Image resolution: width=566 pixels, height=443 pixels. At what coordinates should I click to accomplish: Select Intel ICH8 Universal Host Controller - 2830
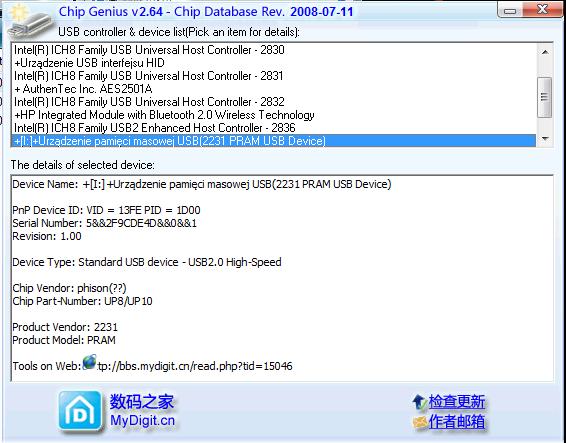(x=273, y=50)
